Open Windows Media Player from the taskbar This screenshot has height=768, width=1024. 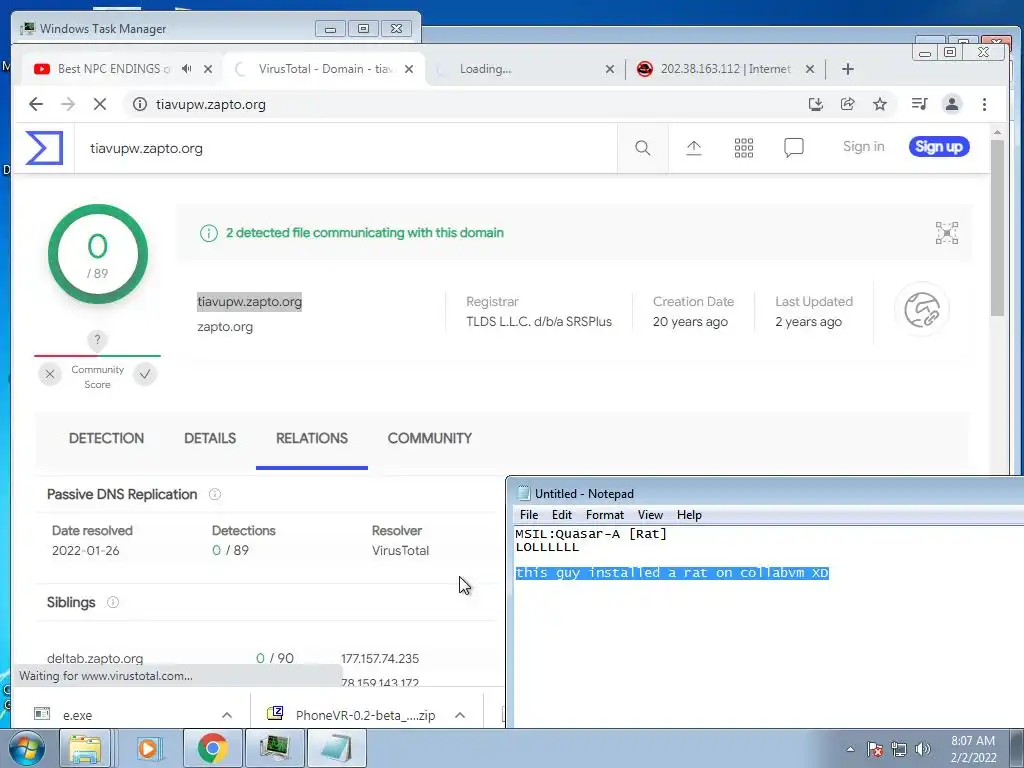(148, 748)
